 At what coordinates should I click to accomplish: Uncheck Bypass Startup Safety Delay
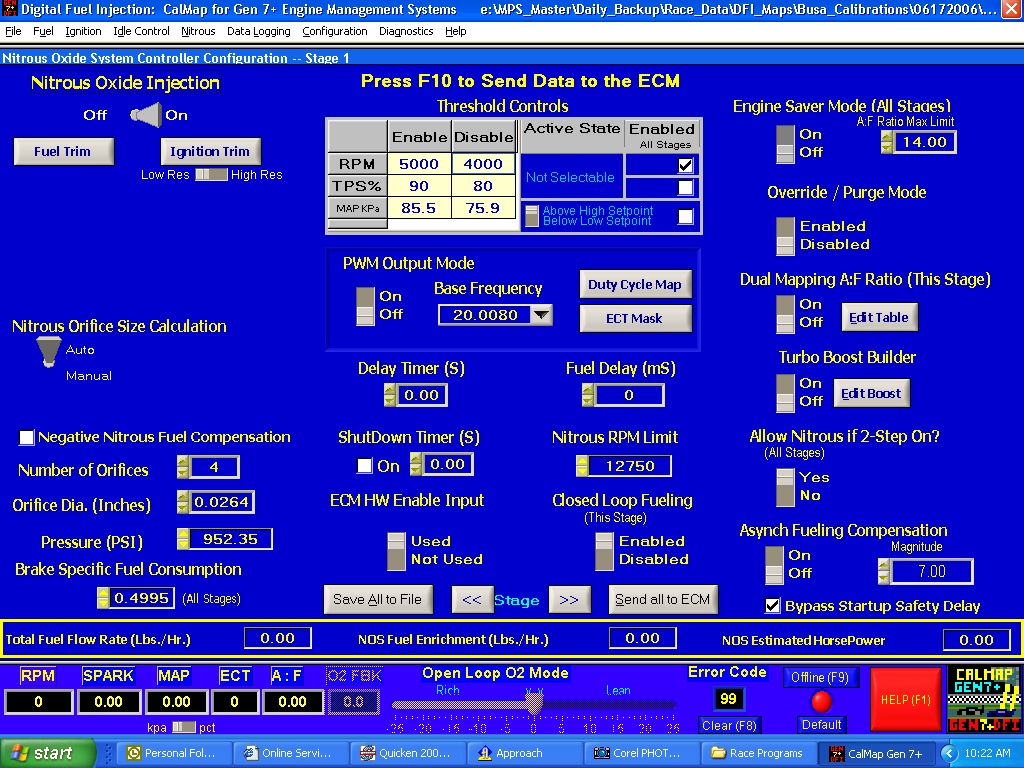772,605
